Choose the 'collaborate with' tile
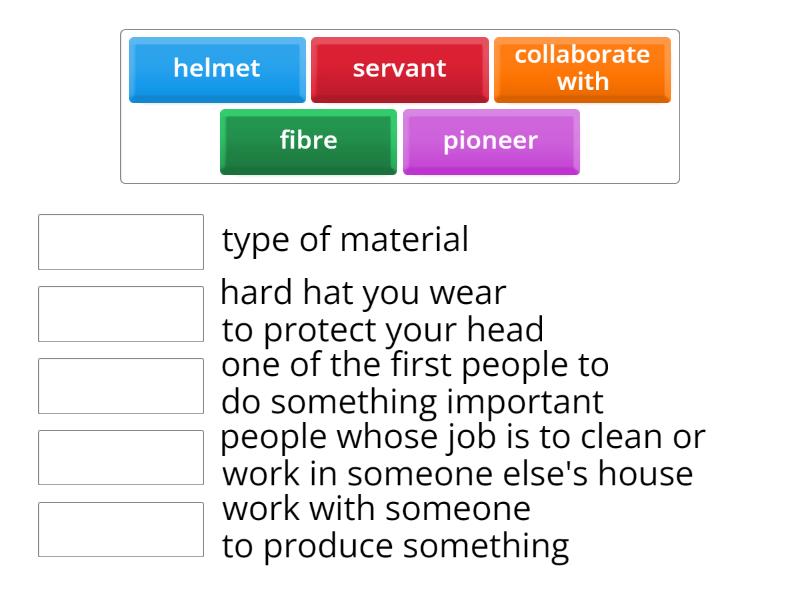The height and width of the screenshot is (600, 800). pos(582,69)
